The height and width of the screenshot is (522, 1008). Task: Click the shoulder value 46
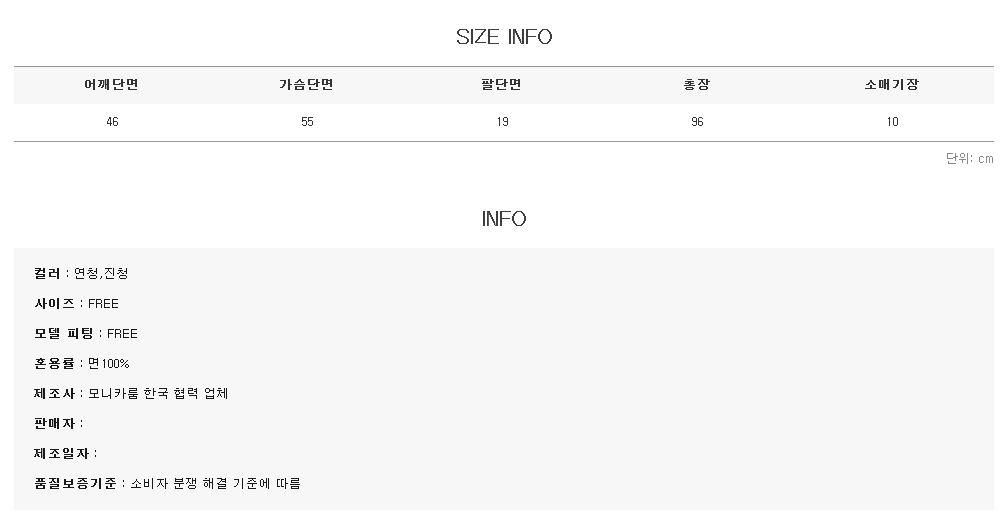pos(111,122)
